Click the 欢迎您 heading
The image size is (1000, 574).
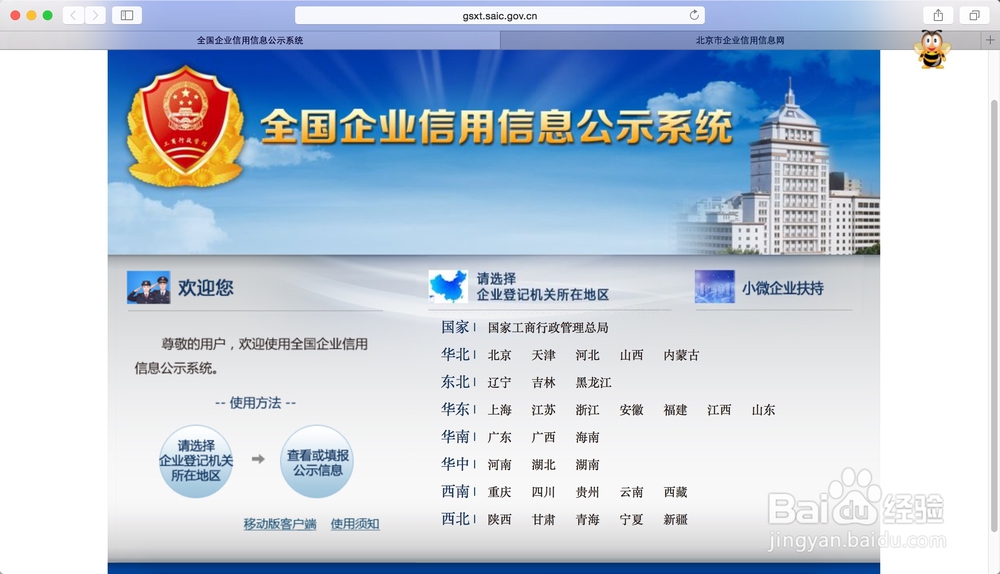point(205,288)
